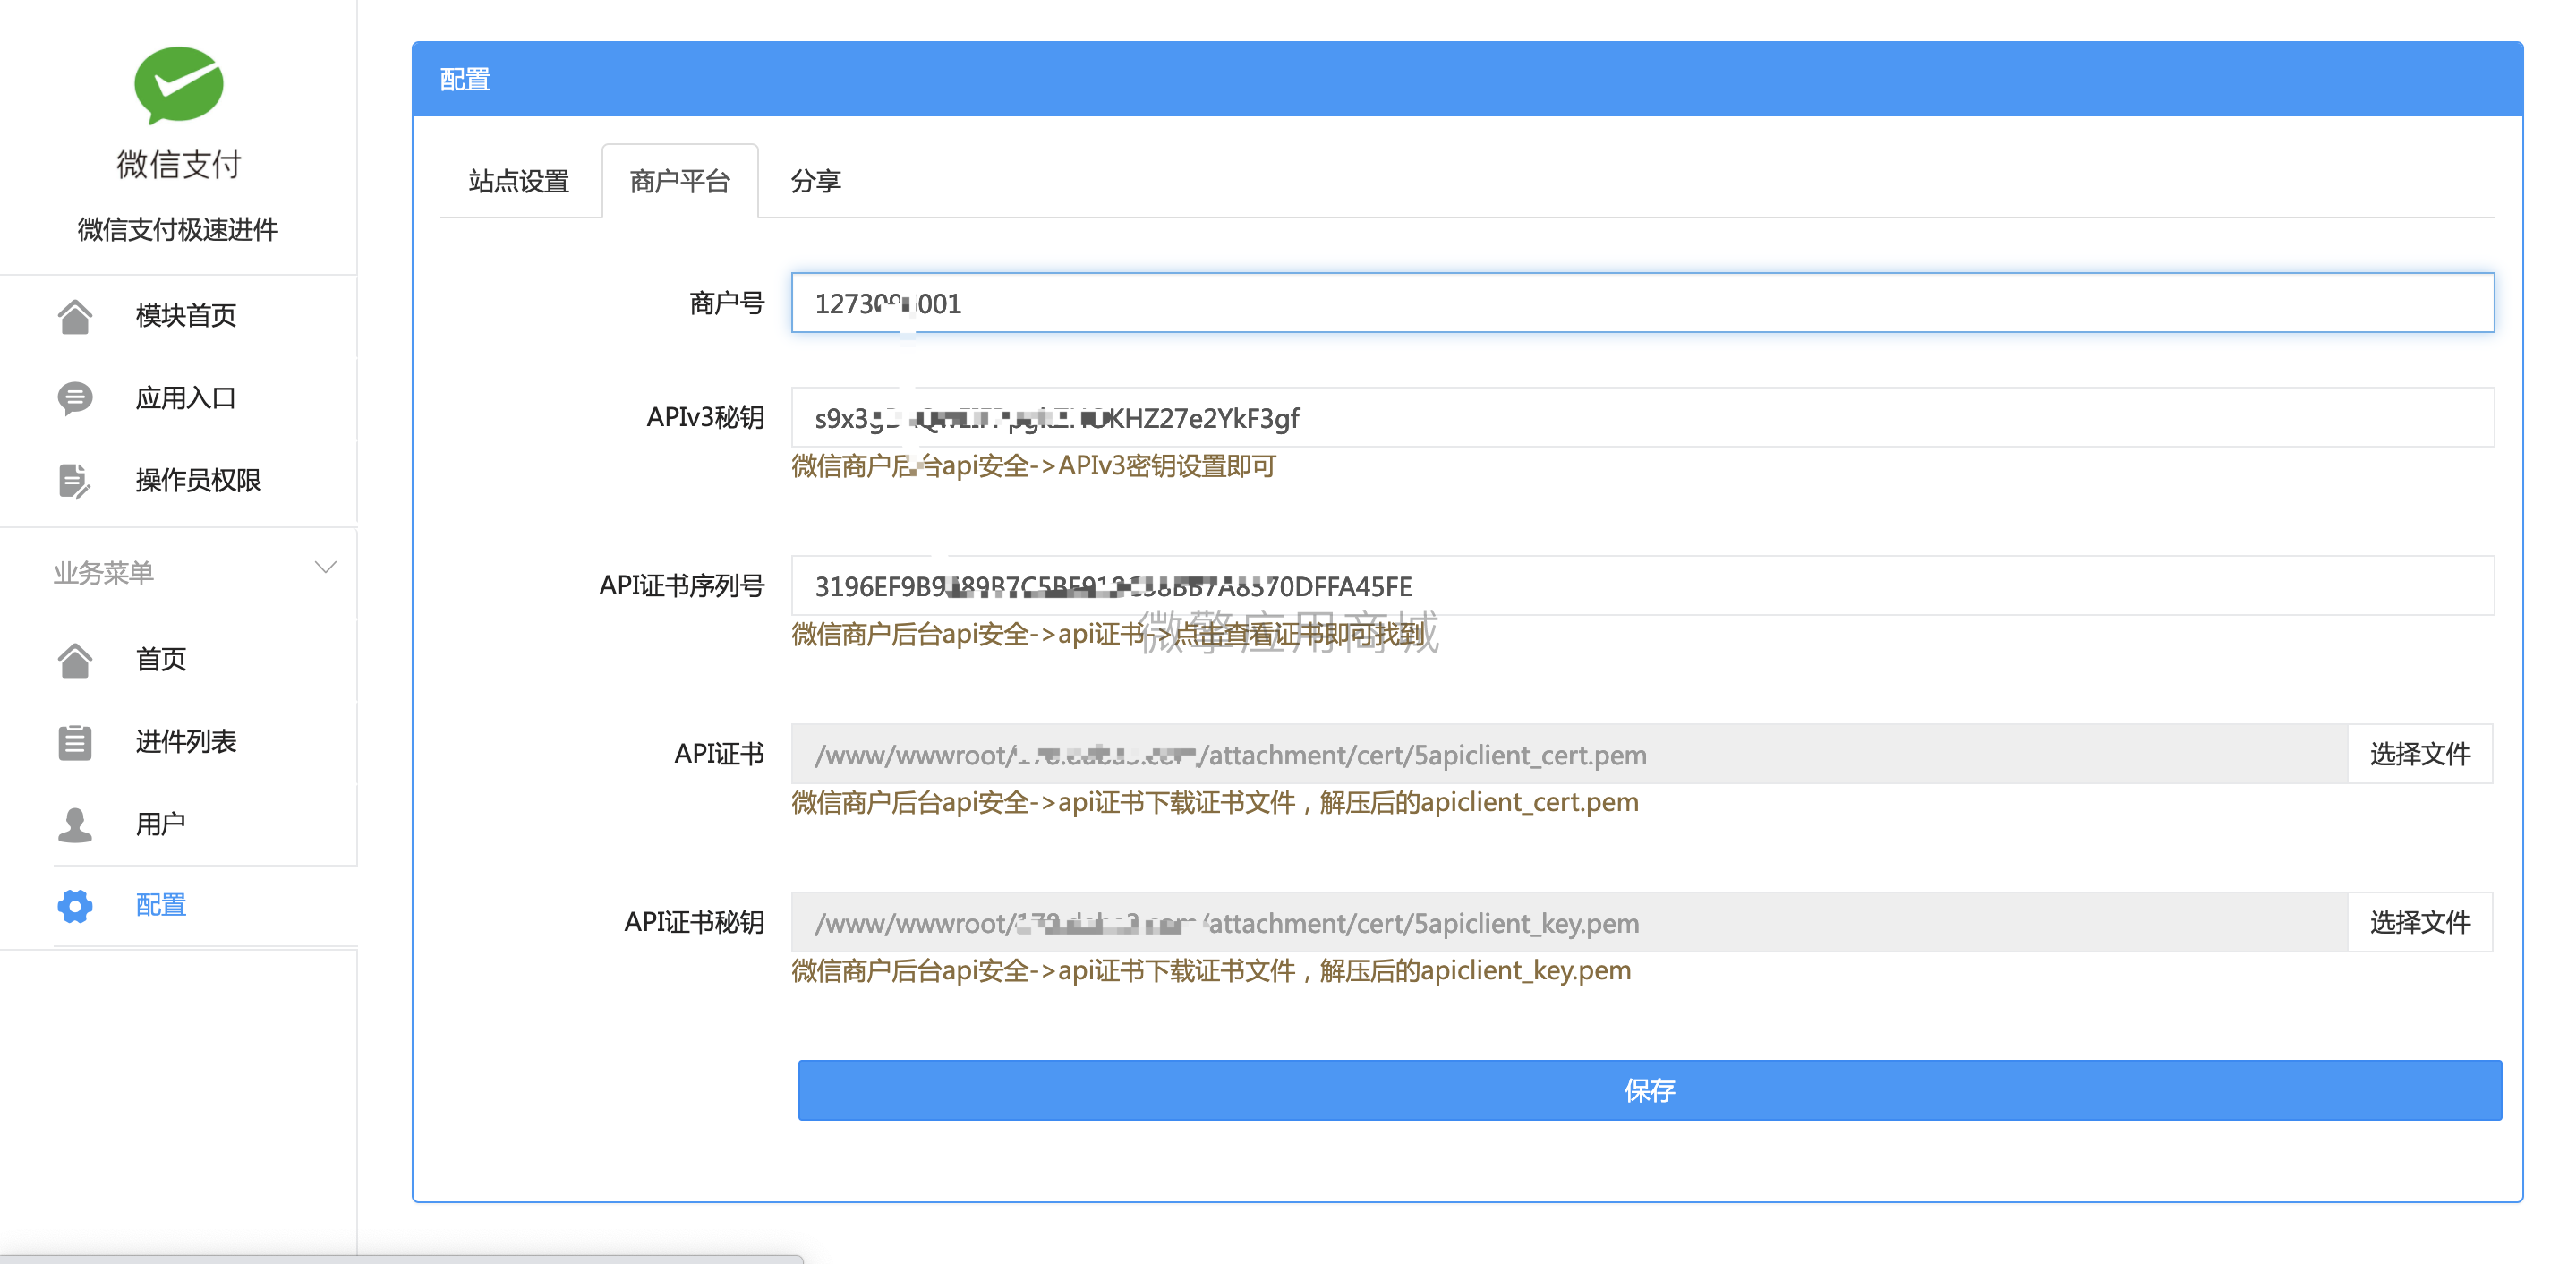Click the house icon beside 模块首页
Image resolution: width=2576 pixels, height=1264 pixels.
[x=75, y=316]
